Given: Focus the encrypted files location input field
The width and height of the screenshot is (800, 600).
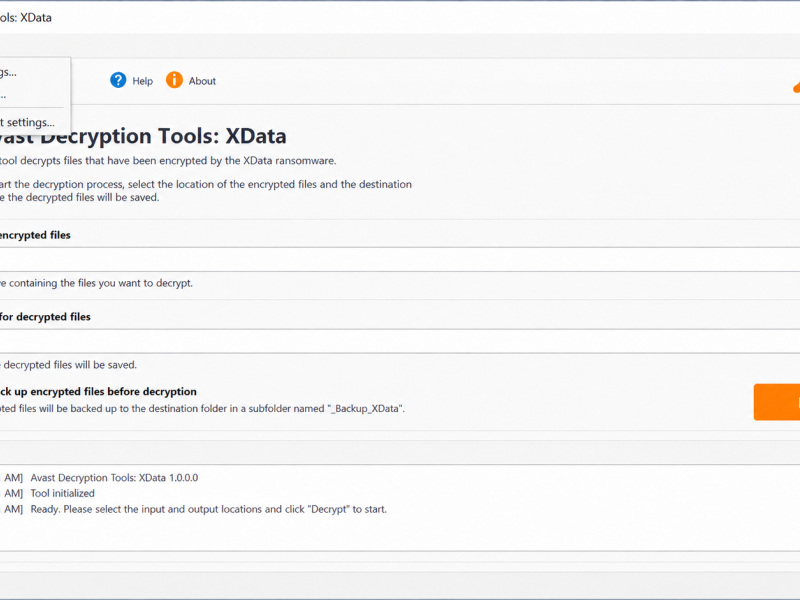Looking at the screenshot, I should click(x=400, y=260).
